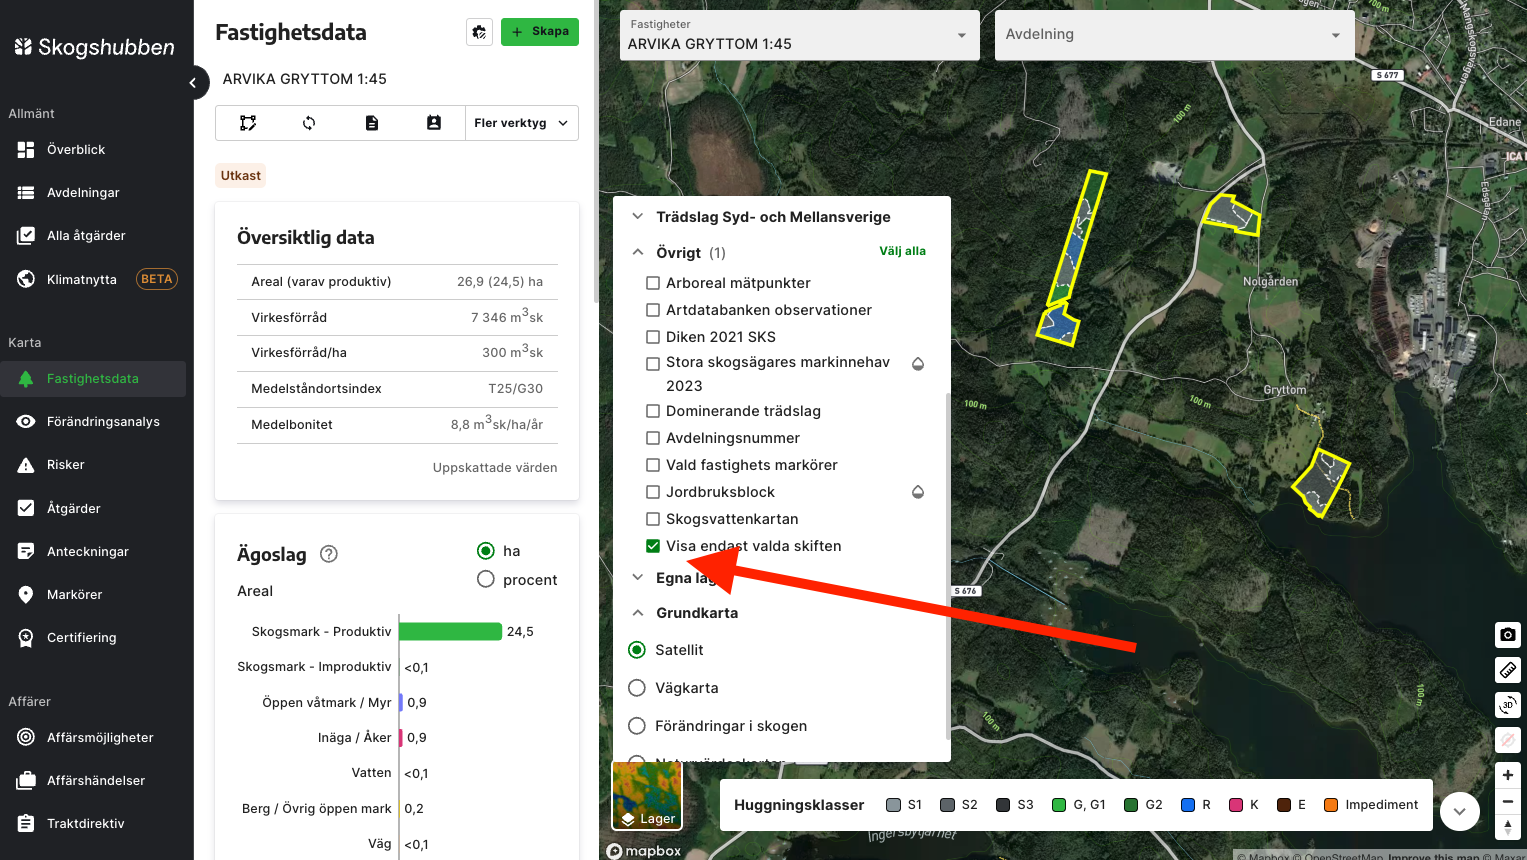
Task: Open the Avdelning dropdown
Action: (1174, 36)
